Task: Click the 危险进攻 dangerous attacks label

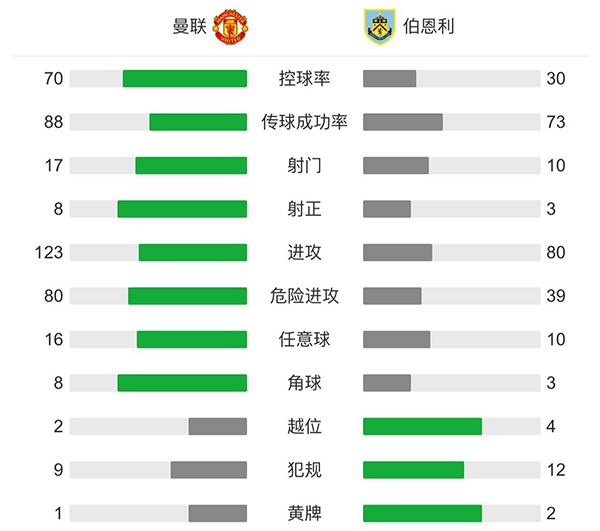Action: point(305,296)
